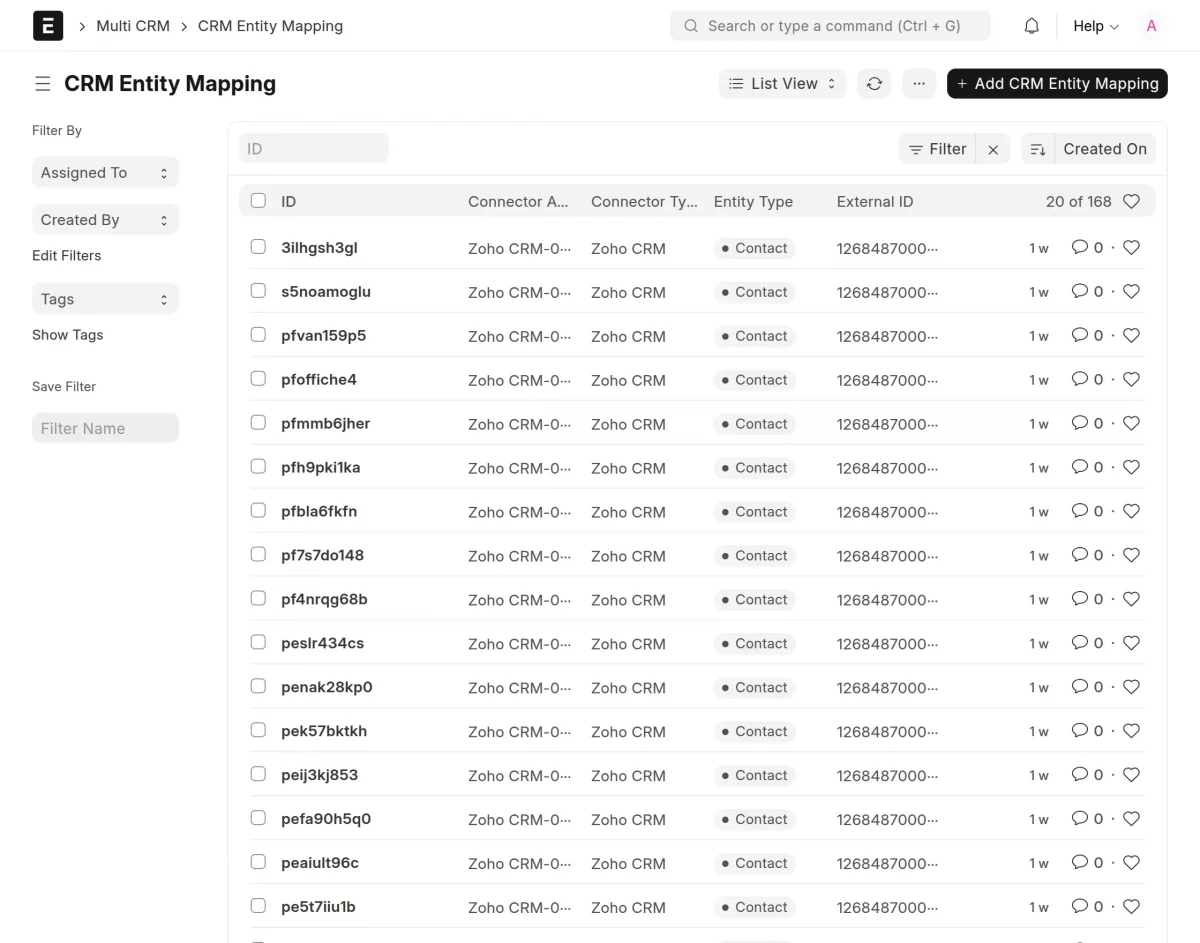1200x943 pixels.
Task: Click Edit Filters link
Action: pos(66,256)
